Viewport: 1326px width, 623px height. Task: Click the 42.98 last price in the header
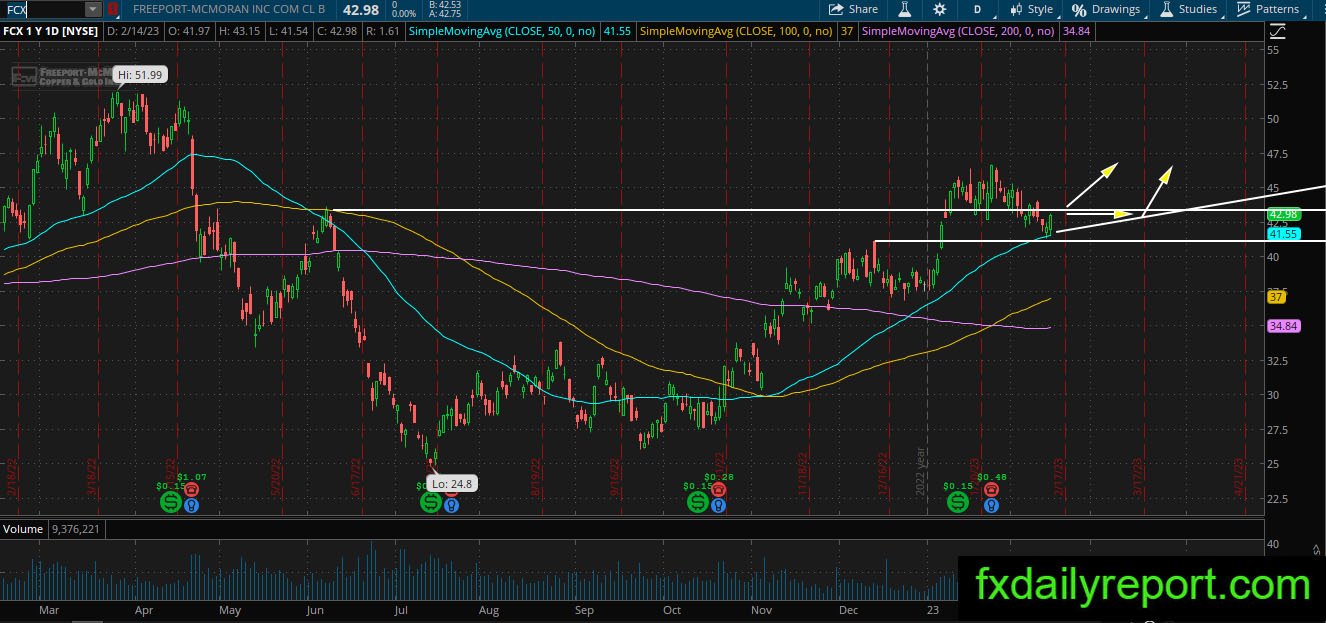[x=361, y=9]
